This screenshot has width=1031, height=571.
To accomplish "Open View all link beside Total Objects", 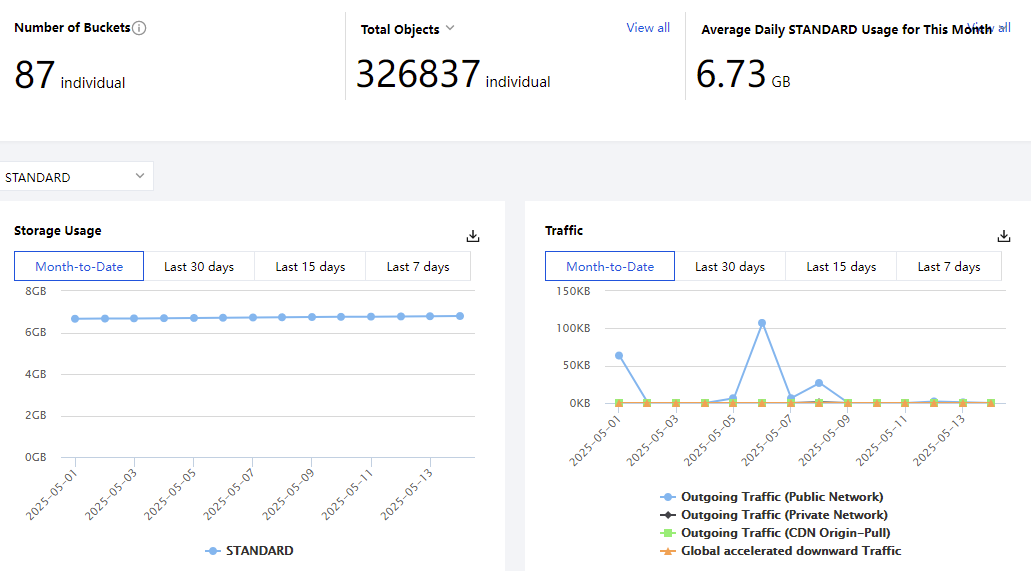I will (x=647, y=28).
